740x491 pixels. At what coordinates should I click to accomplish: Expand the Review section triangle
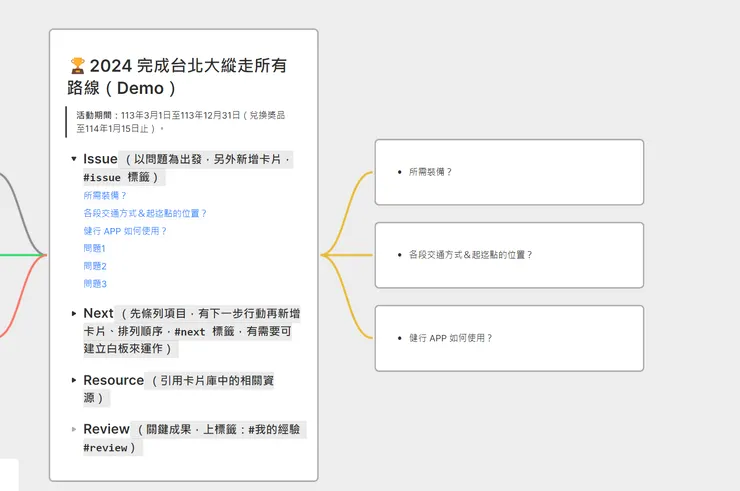tap(74, 430)
